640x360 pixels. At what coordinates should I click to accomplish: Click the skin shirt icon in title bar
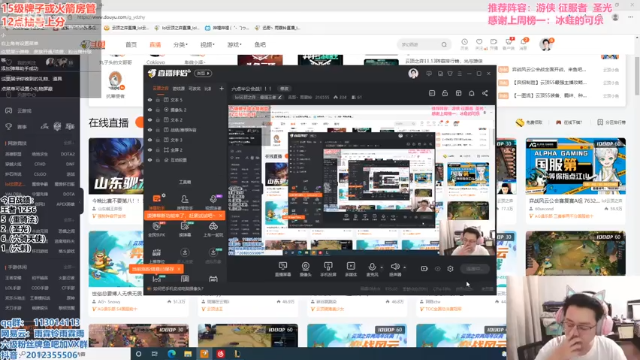click(450, 73)
